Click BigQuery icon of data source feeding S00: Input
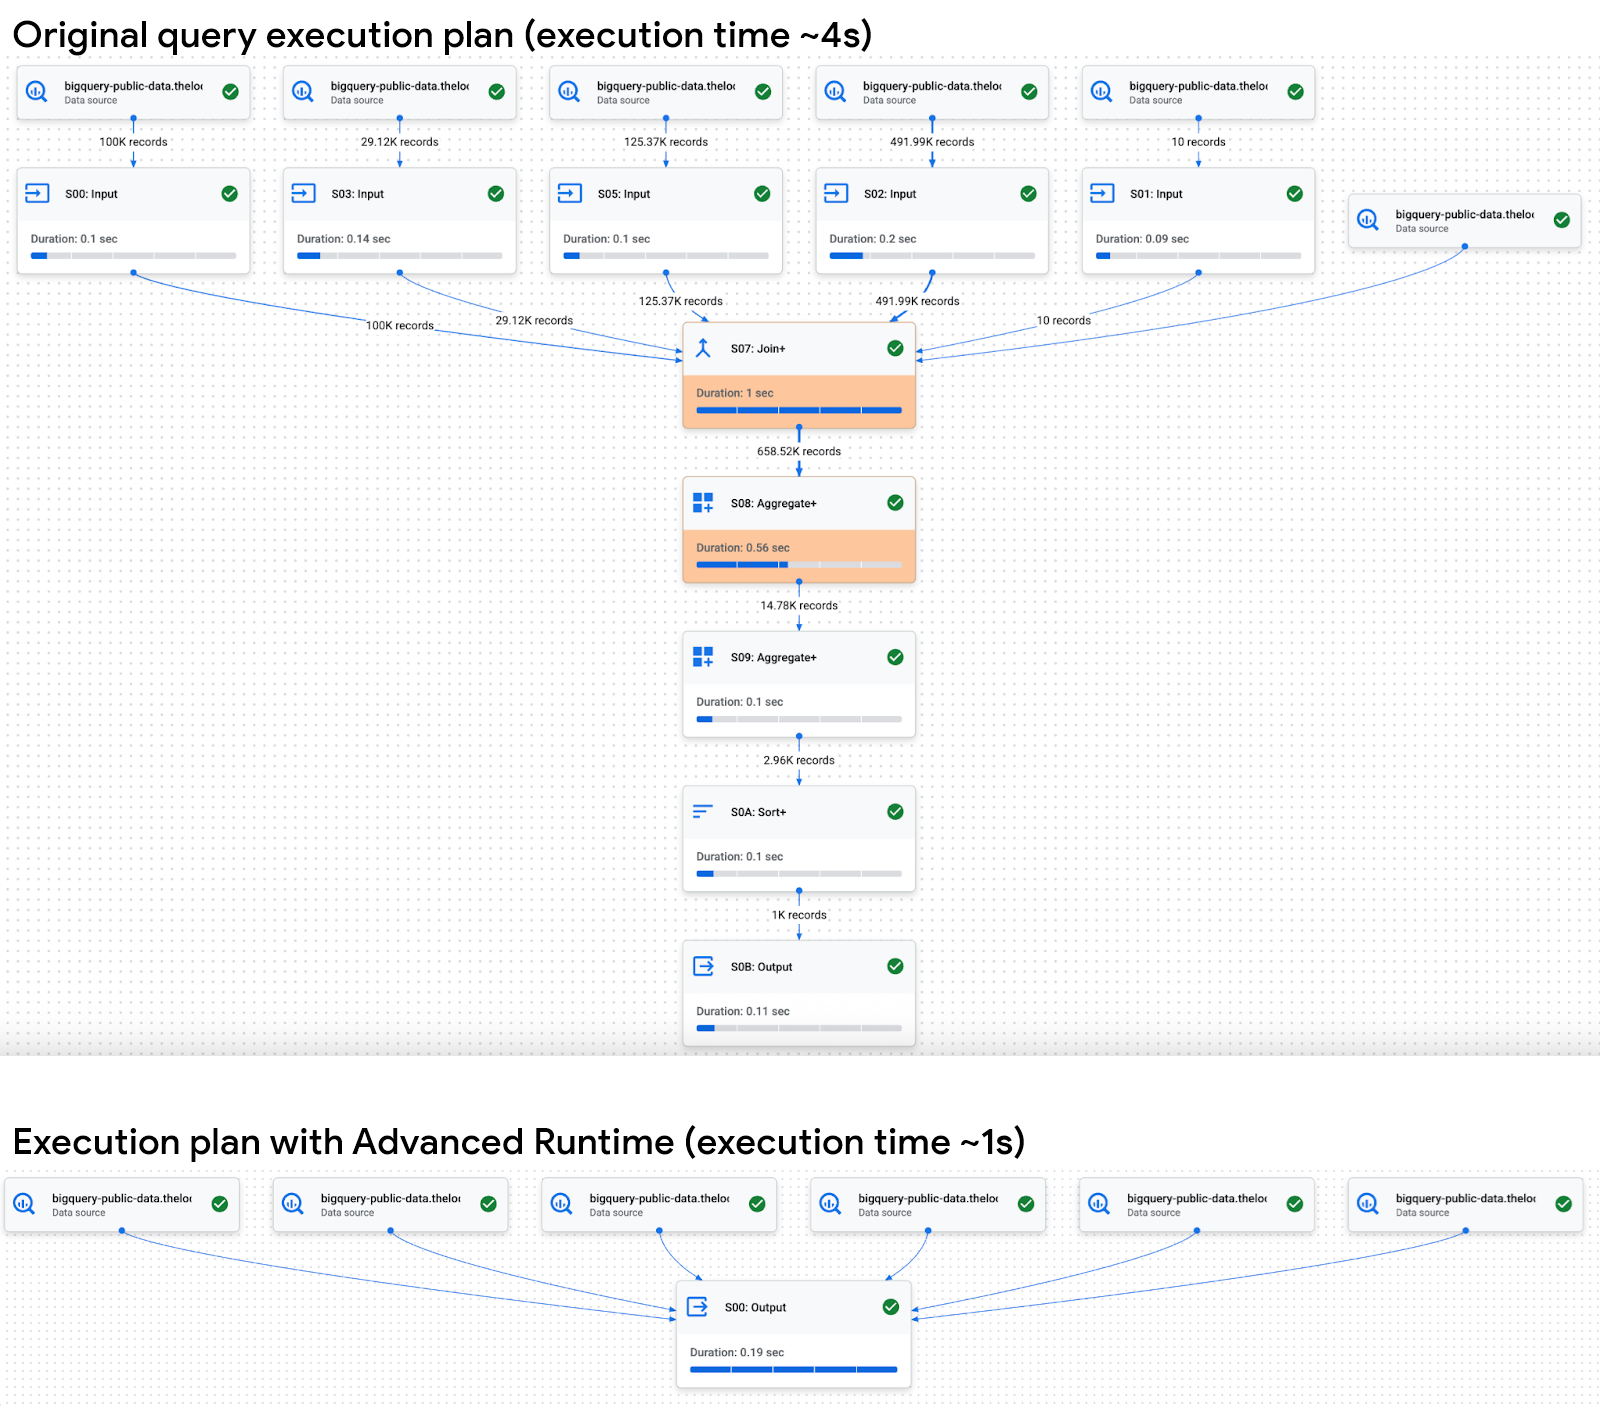Viewport: 1600px width, 1412px height. (x=37, y=92)
